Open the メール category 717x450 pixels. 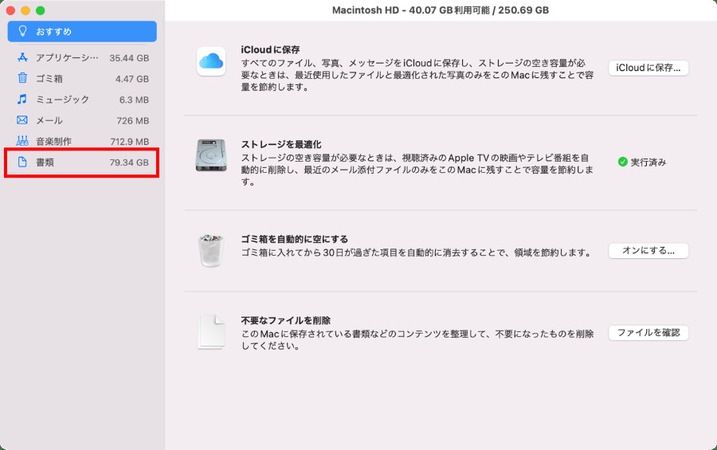[x=82, y=120]
